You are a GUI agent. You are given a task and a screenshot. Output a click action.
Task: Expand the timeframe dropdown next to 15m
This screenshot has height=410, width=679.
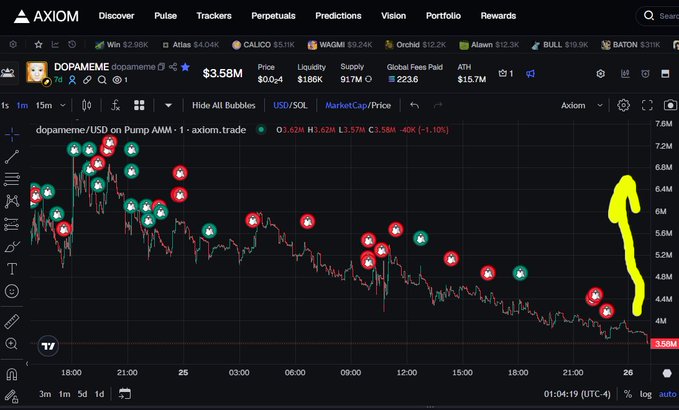[x=63, y=105]
